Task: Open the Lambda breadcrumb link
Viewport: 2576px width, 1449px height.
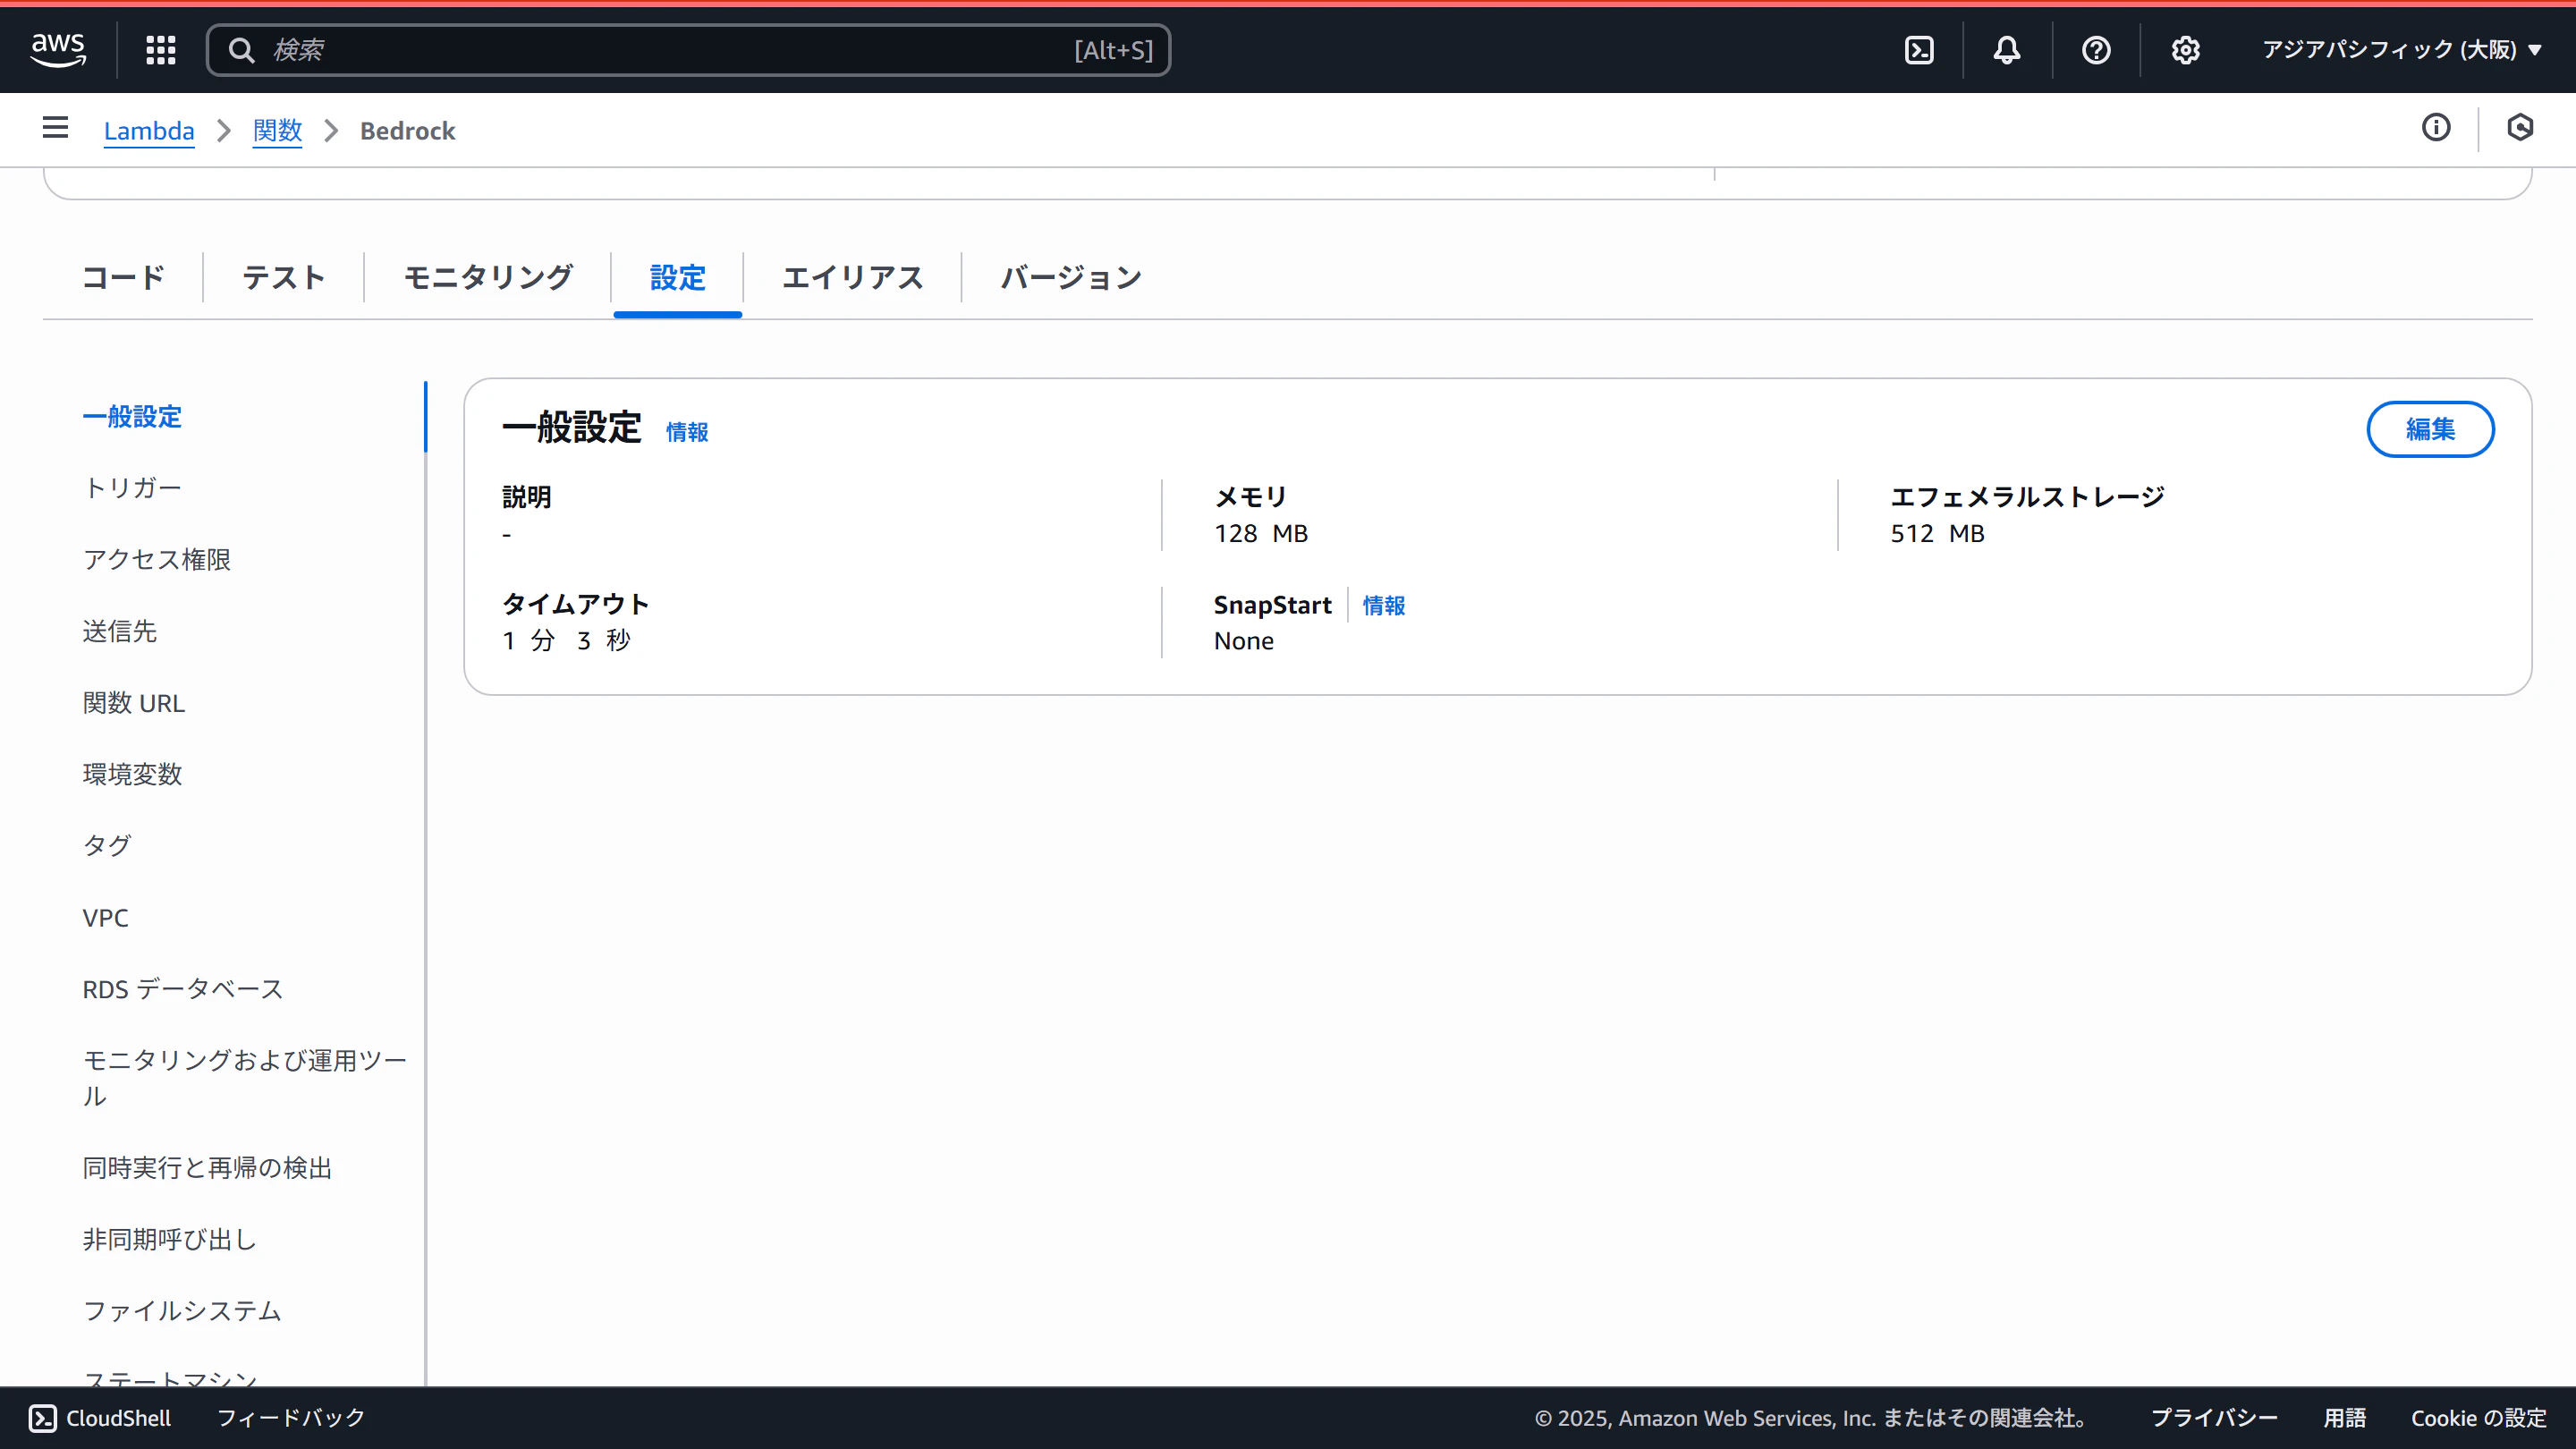Action: pyautogui.click(x=149, y=131)
